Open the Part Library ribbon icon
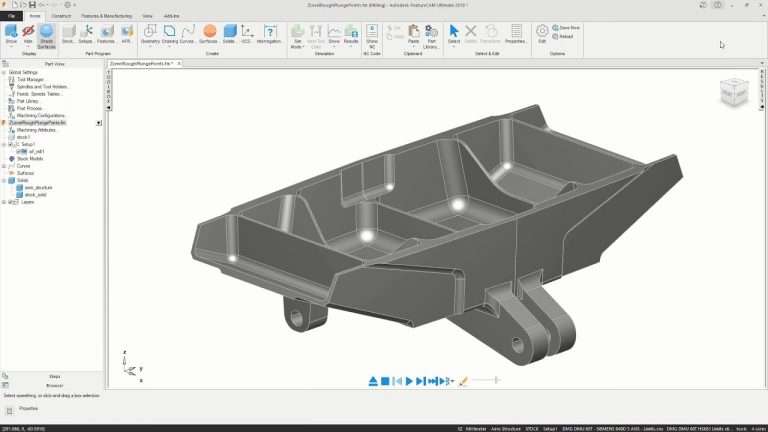 pyautogui.click(x=431, y=35)
